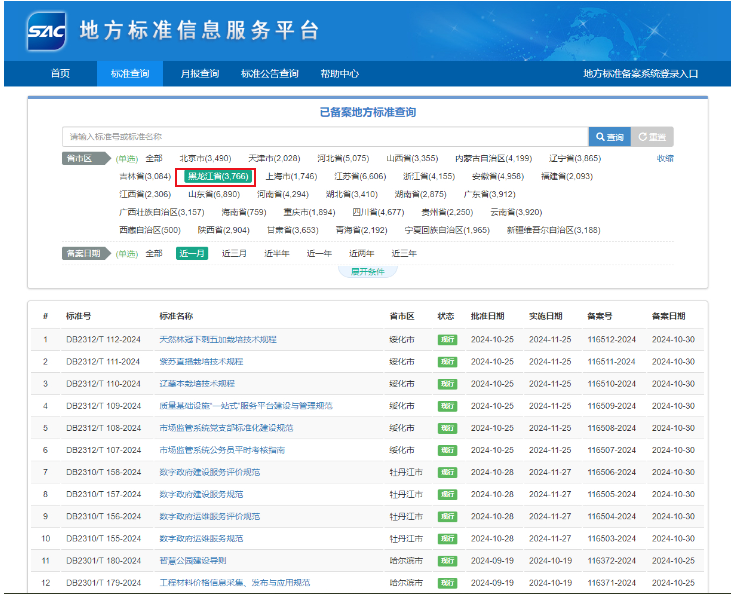Open standard 智慧公园建设导则
731x594 pixels.
[x=193, y=561]
